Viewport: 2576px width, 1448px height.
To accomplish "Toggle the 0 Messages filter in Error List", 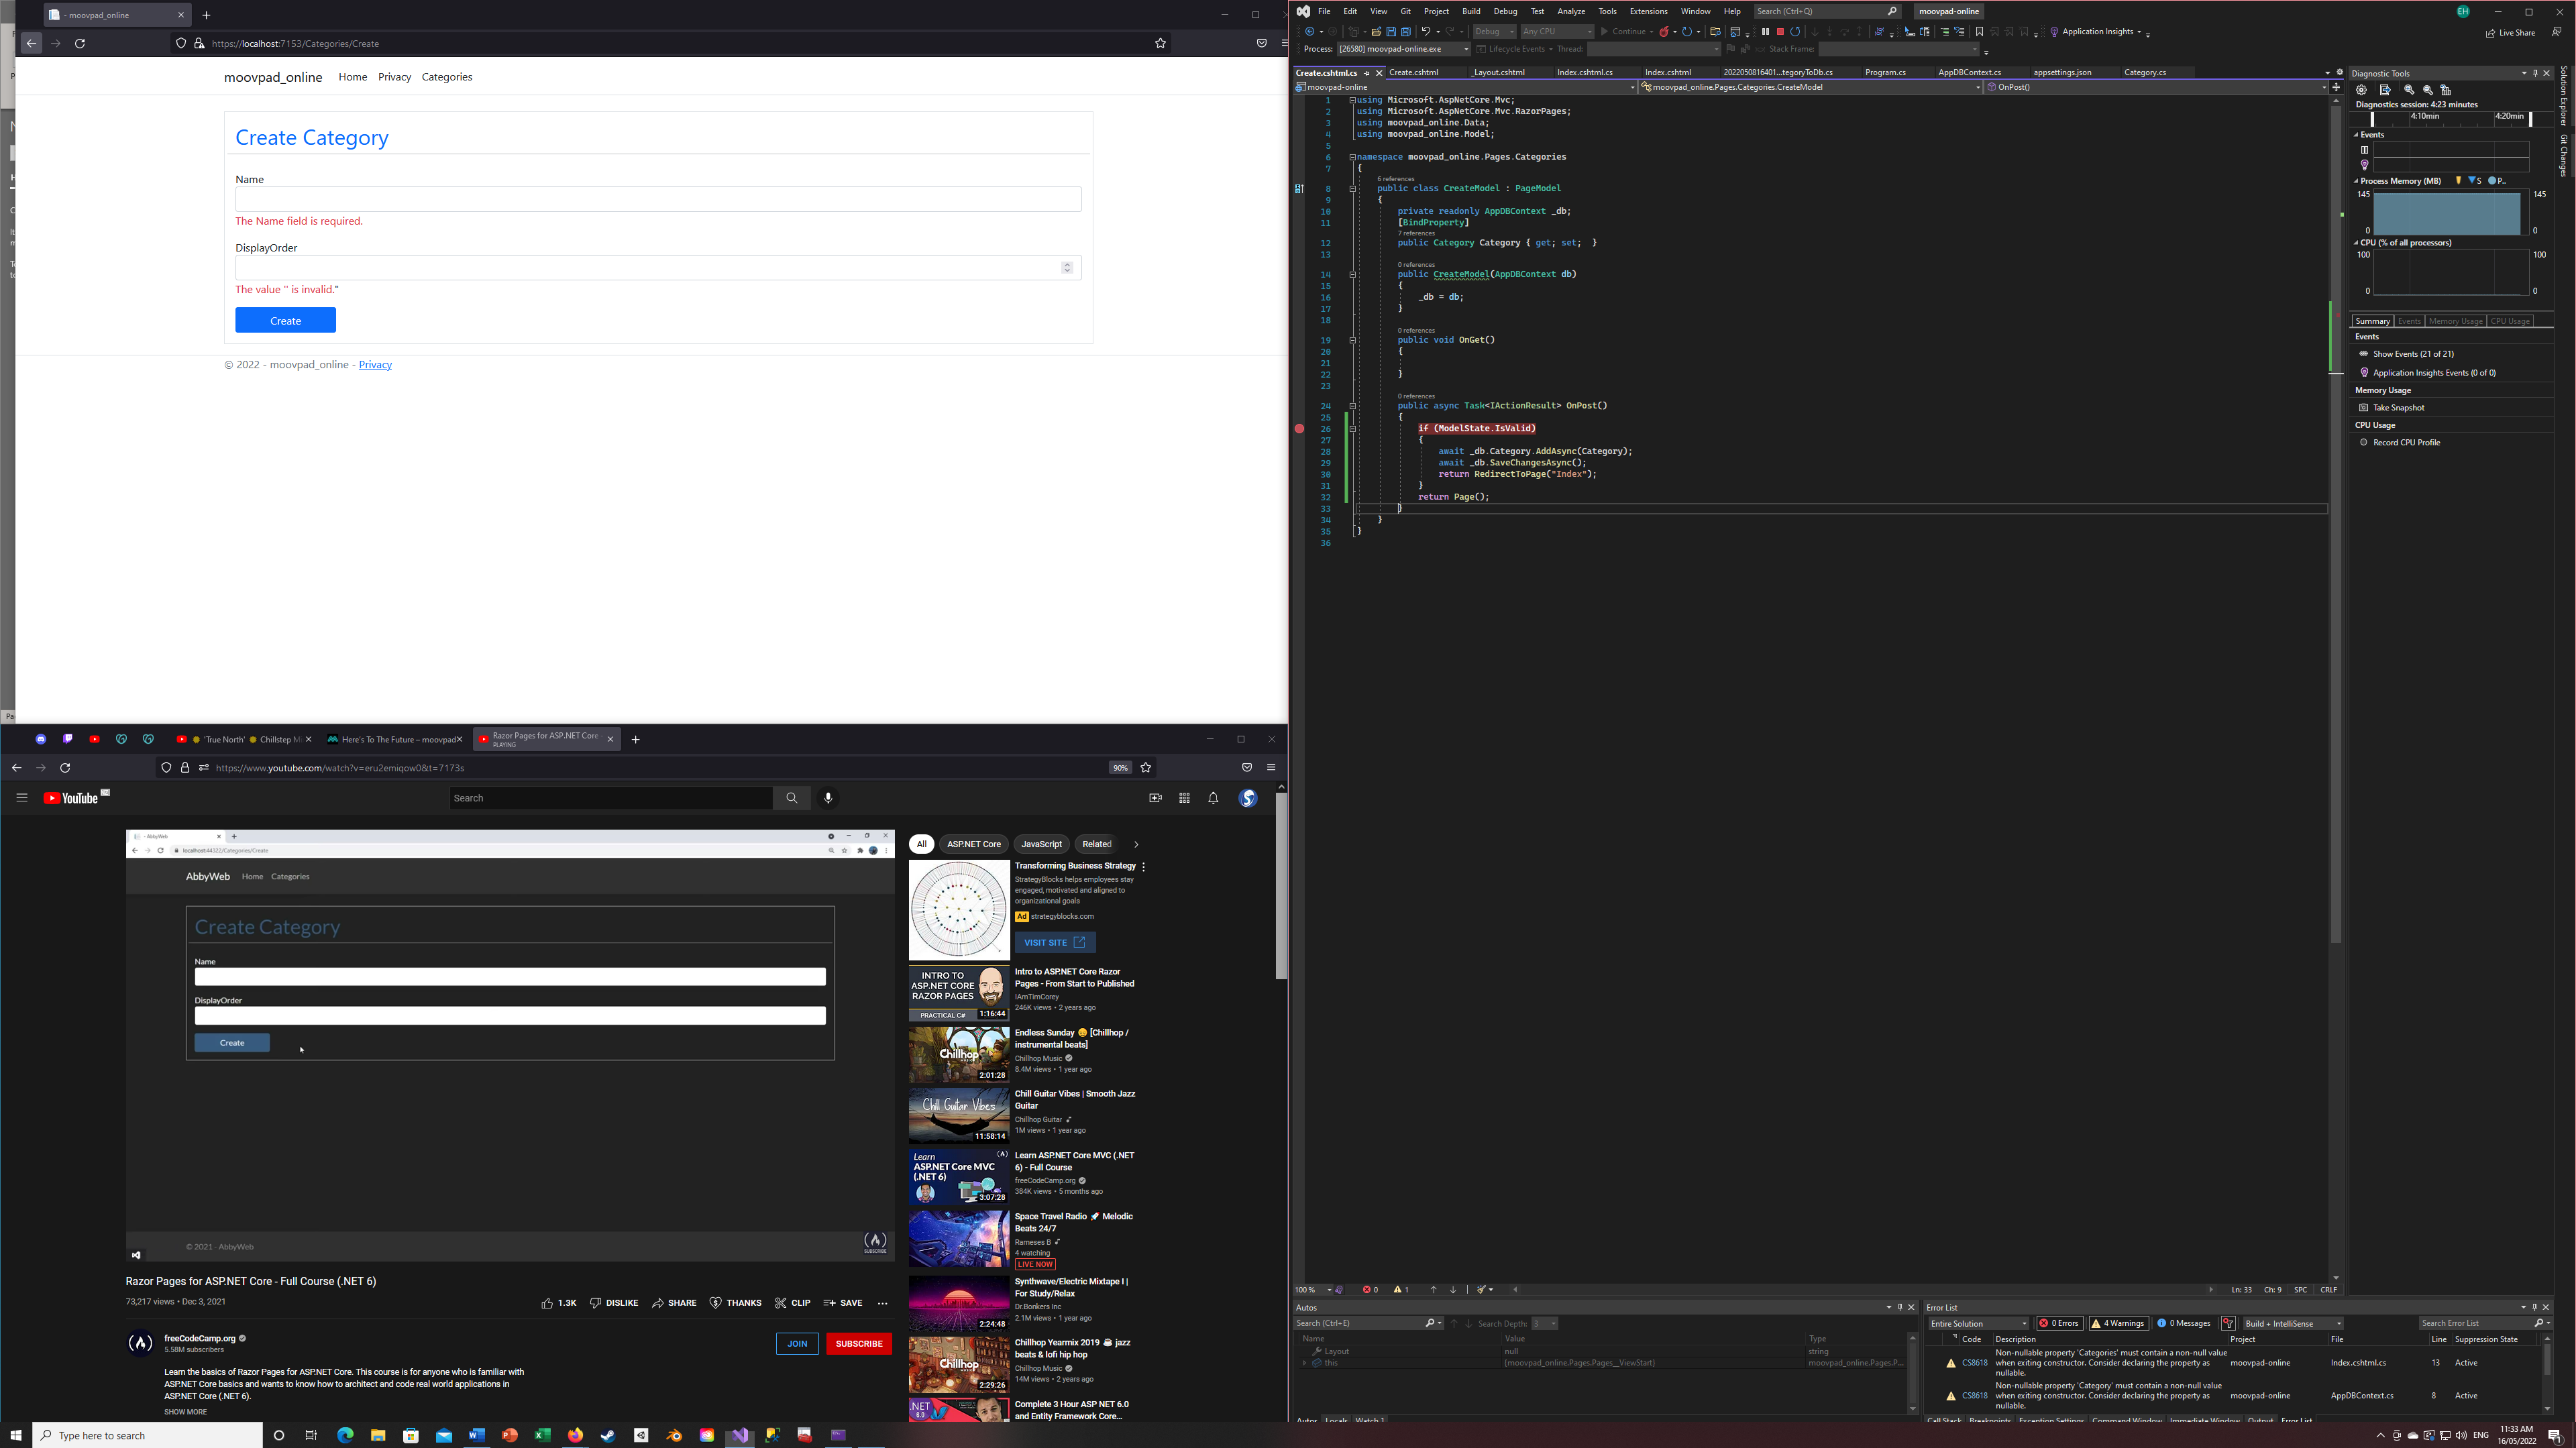I will click(x=2183, y=1323).
